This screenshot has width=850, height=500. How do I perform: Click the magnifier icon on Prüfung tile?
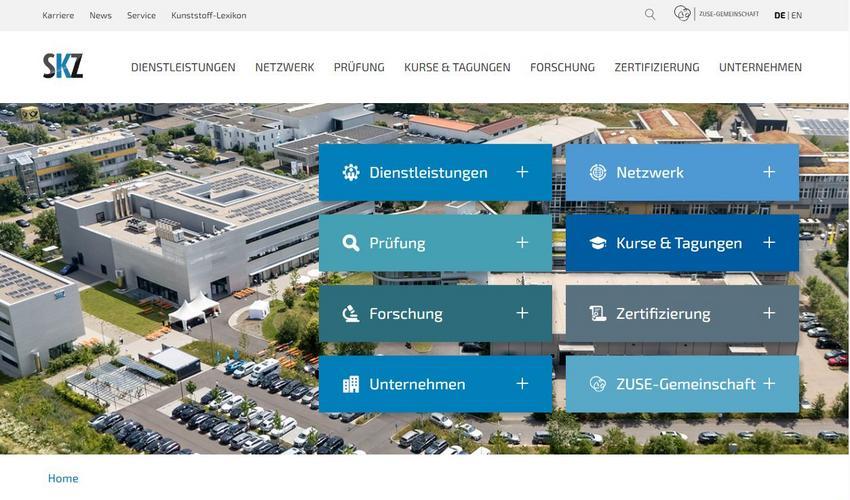351,243
